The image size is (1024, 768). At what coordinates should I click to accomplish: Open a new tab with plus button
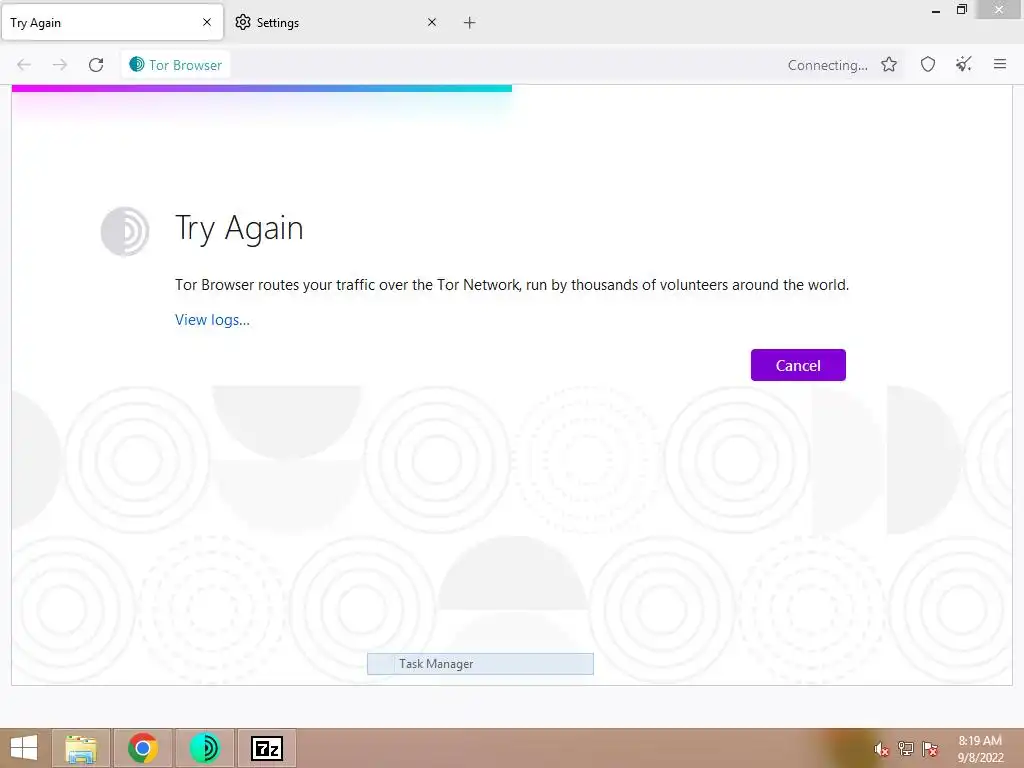[x=470, y=23]
